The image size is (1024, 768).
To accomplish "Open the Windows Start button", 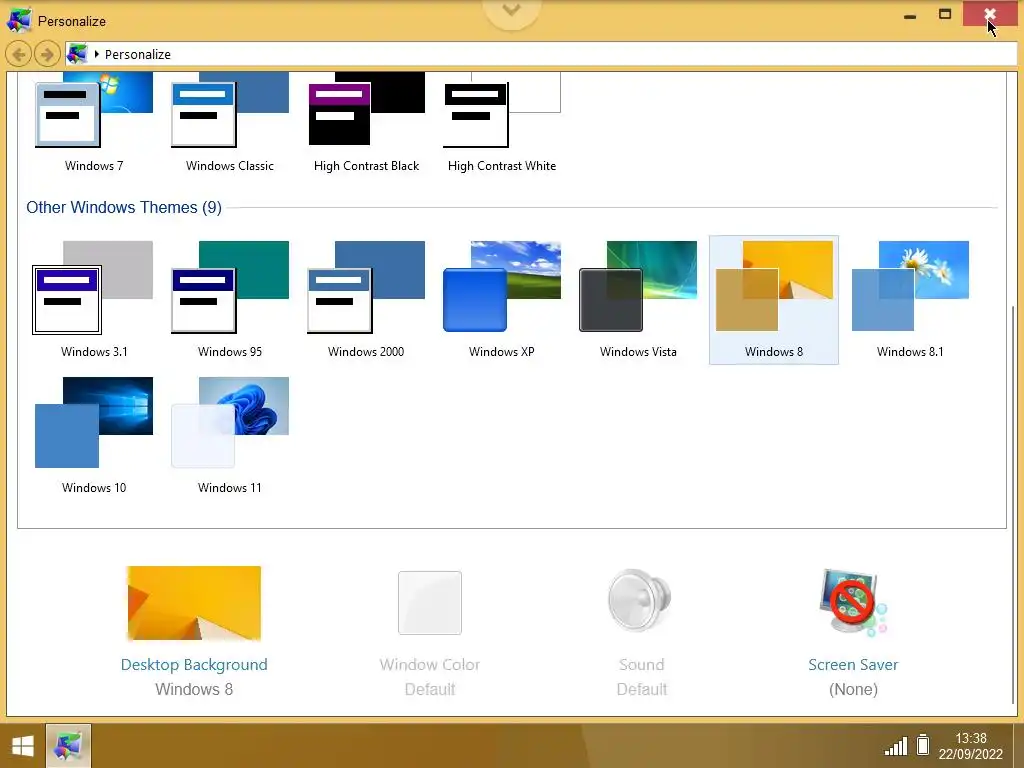I will [22, 746].
